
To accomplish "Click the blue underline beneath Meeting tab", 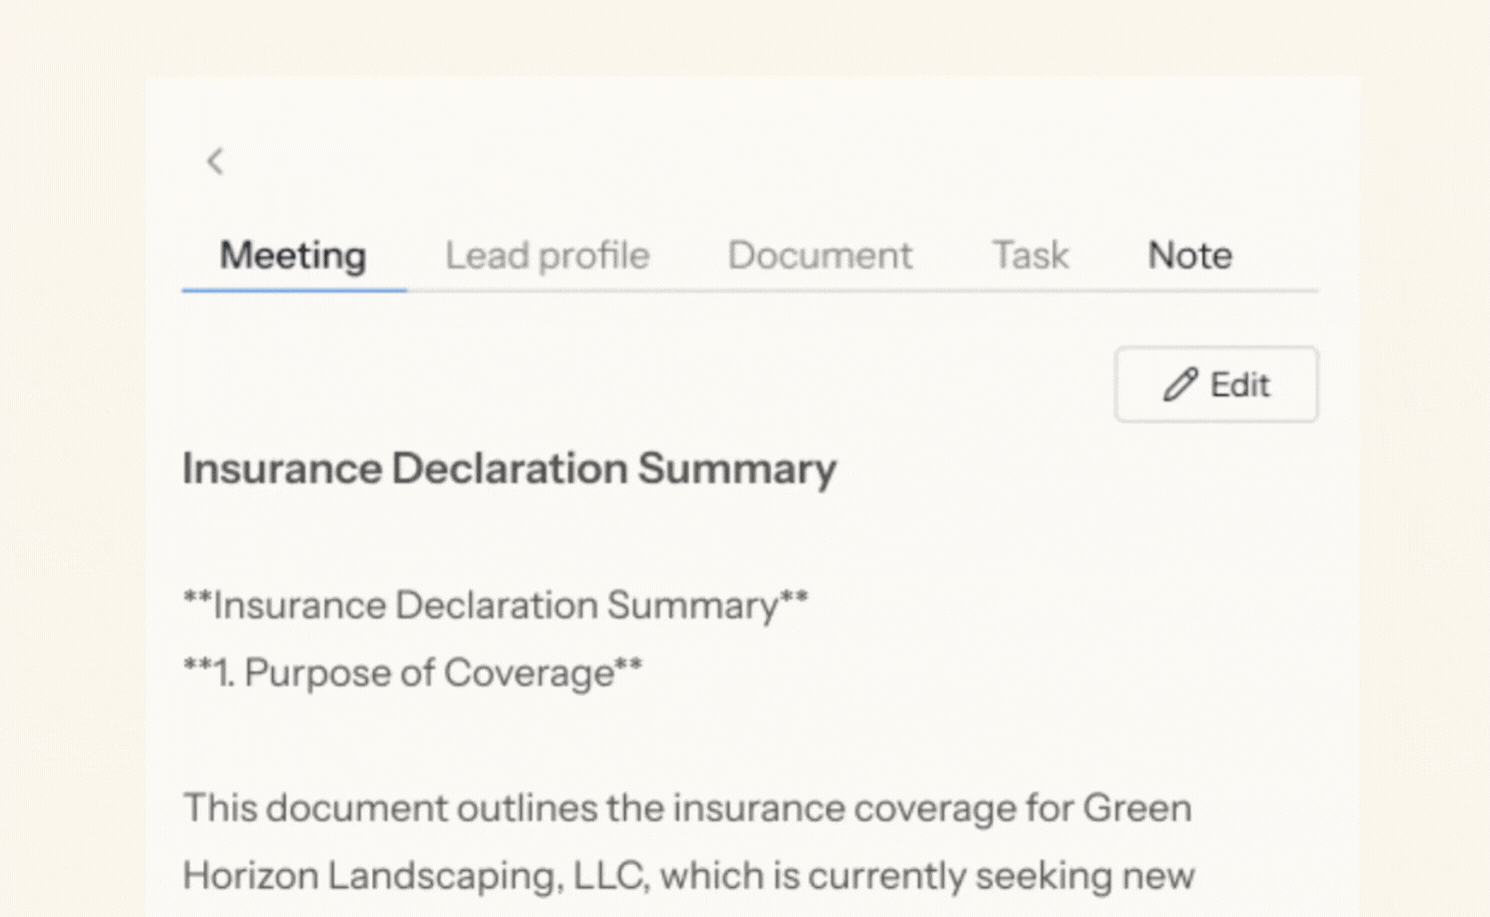I will tap(294, 290).
